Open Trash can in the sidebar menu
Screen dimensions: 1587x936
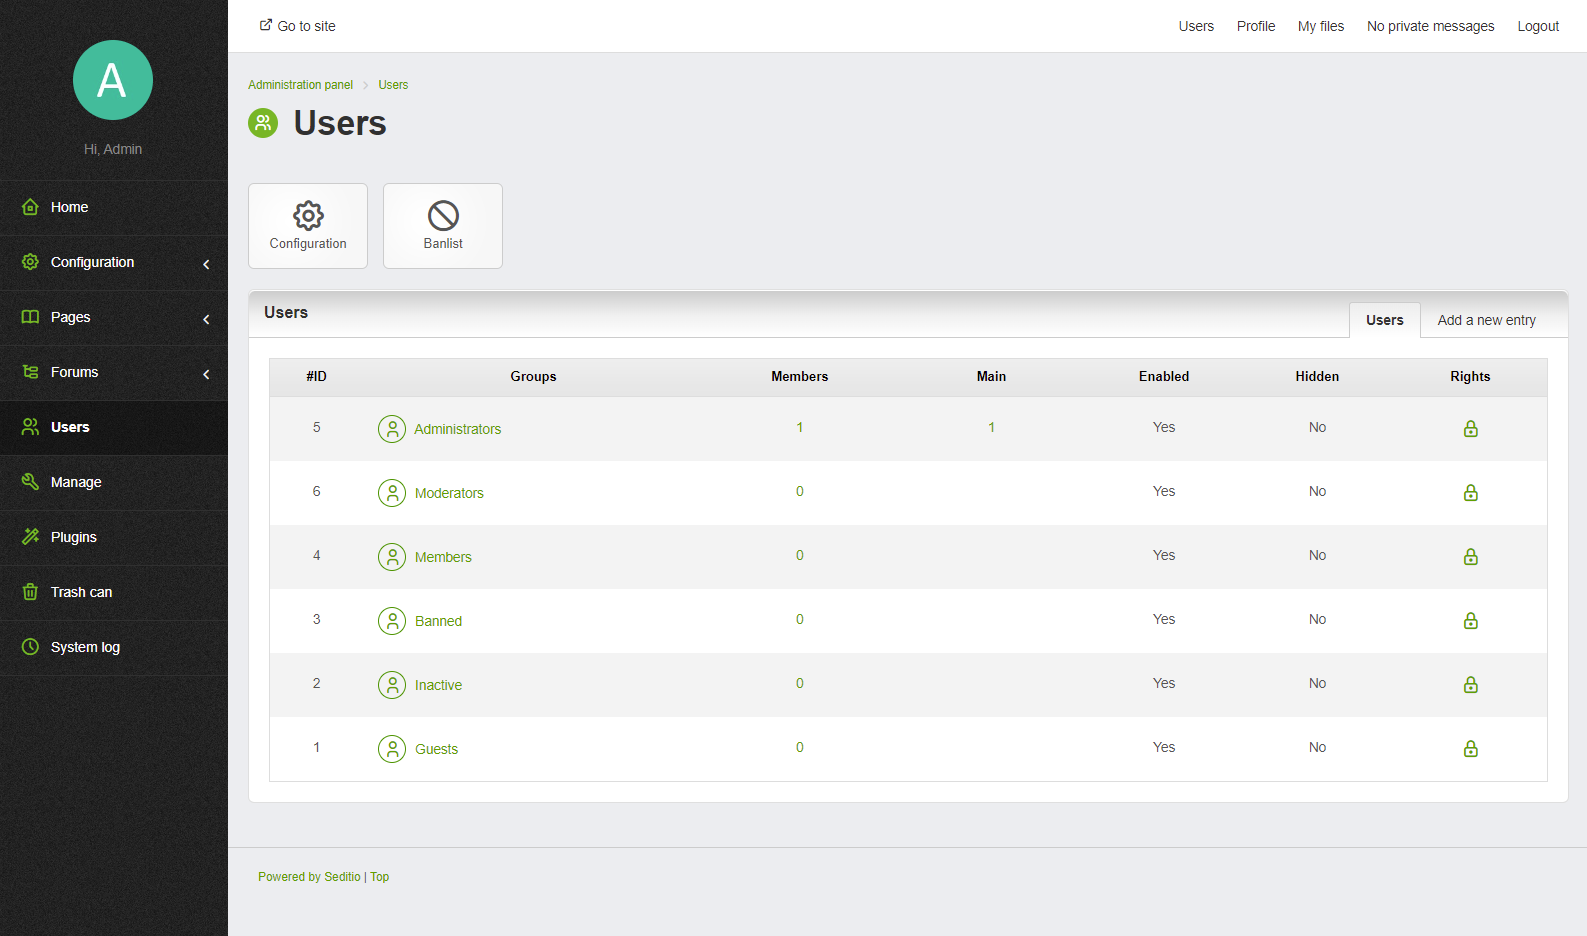114,592
